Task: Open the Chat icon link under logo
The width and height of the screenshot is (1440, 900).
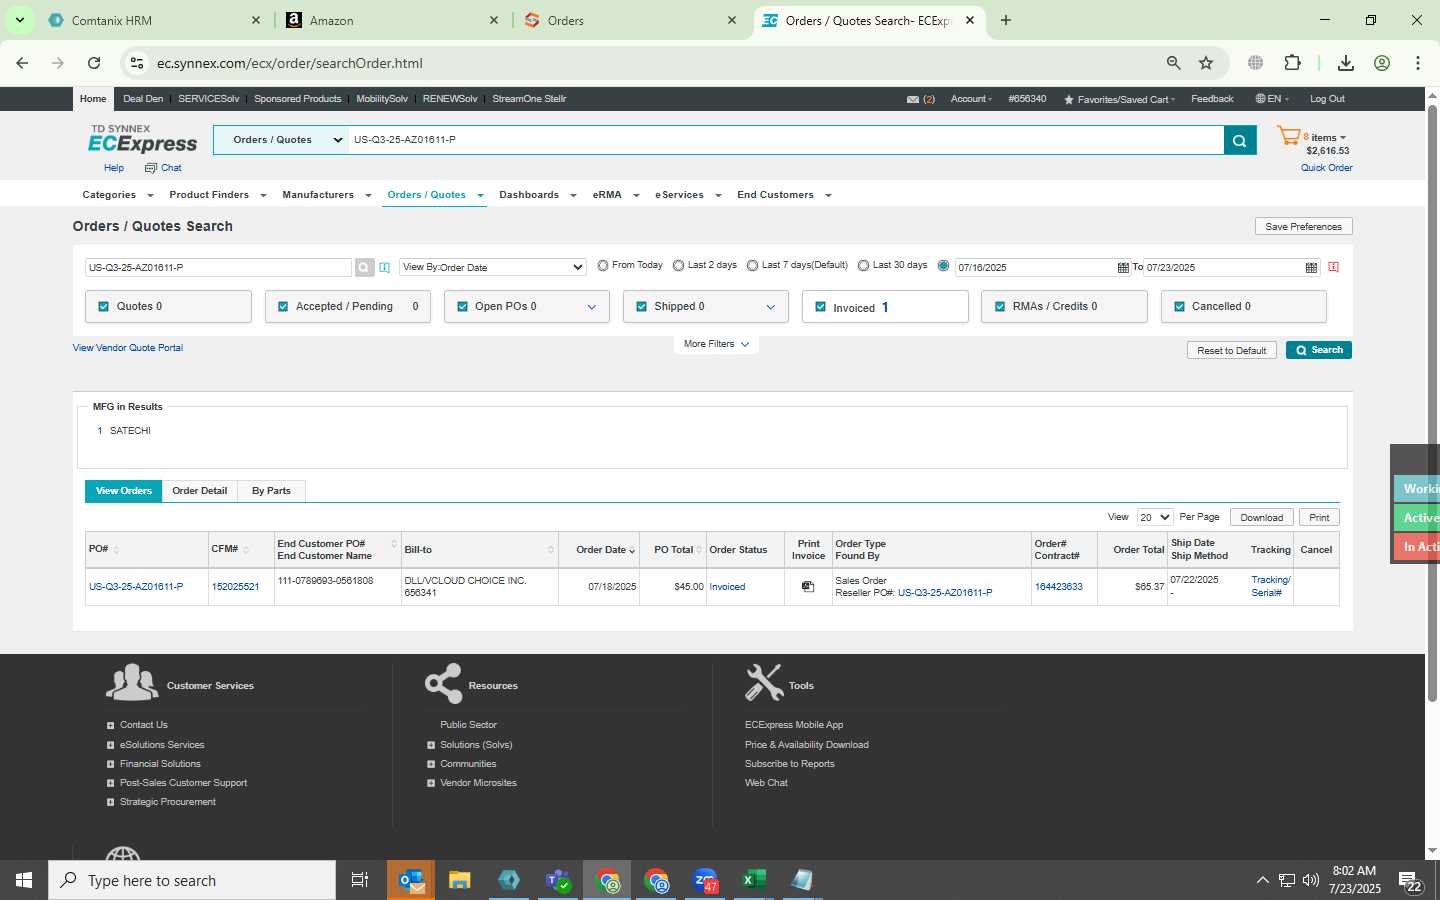Action: (163, 168)
